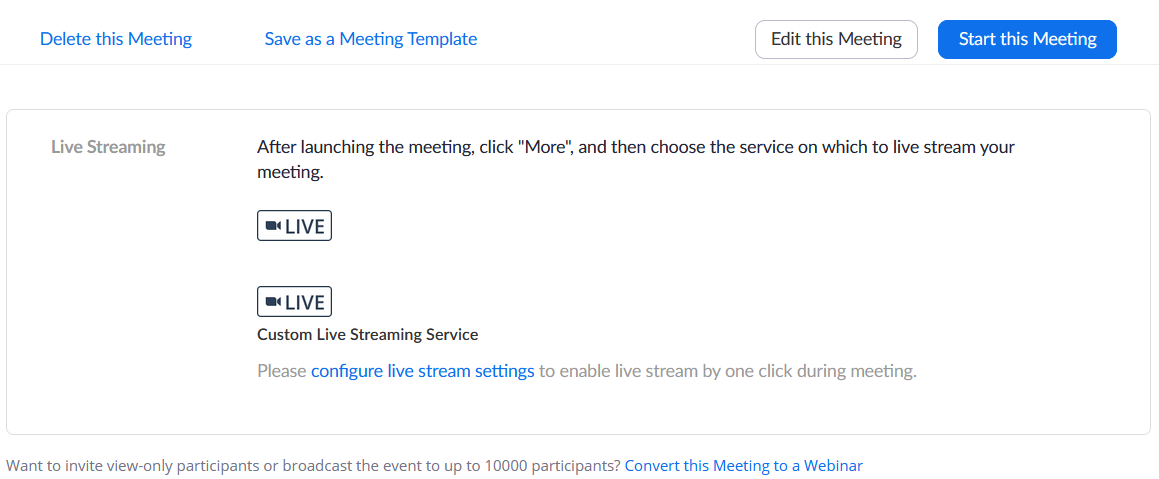
Task: Click the camera glyph in the upper LIVE badge
Action: tap(273, 226)
